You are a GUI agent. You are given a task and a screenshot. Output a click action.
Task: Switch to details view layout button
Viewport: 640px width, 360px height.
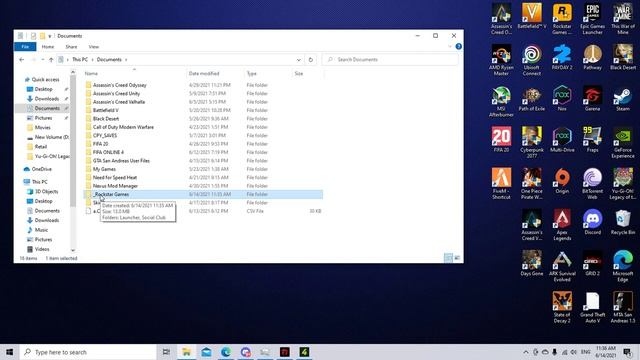[448, 258]
